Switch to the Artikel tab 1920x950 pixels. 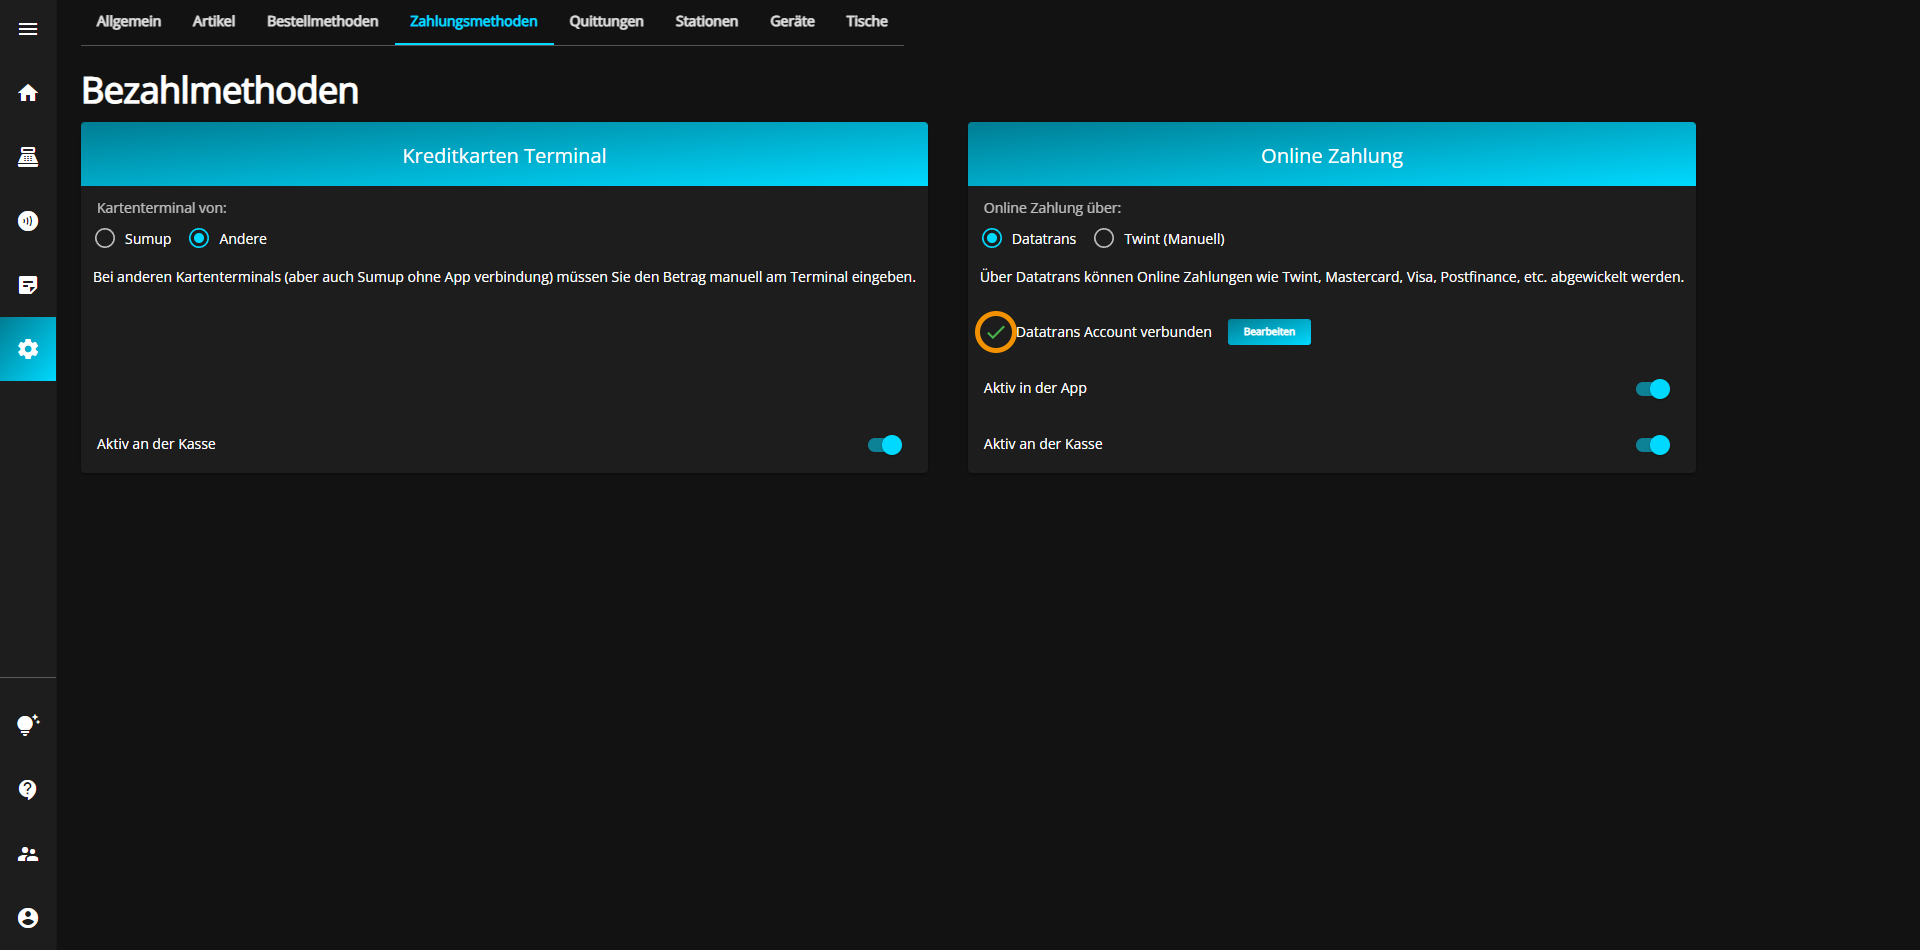click(x=214, y=22)
